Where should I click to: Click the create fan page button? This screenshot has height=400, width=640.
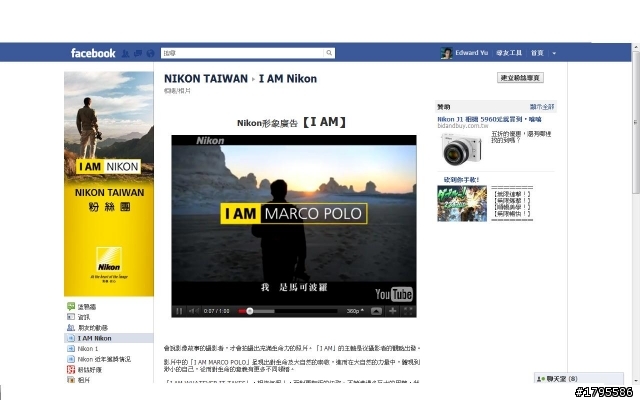(520, 78)
